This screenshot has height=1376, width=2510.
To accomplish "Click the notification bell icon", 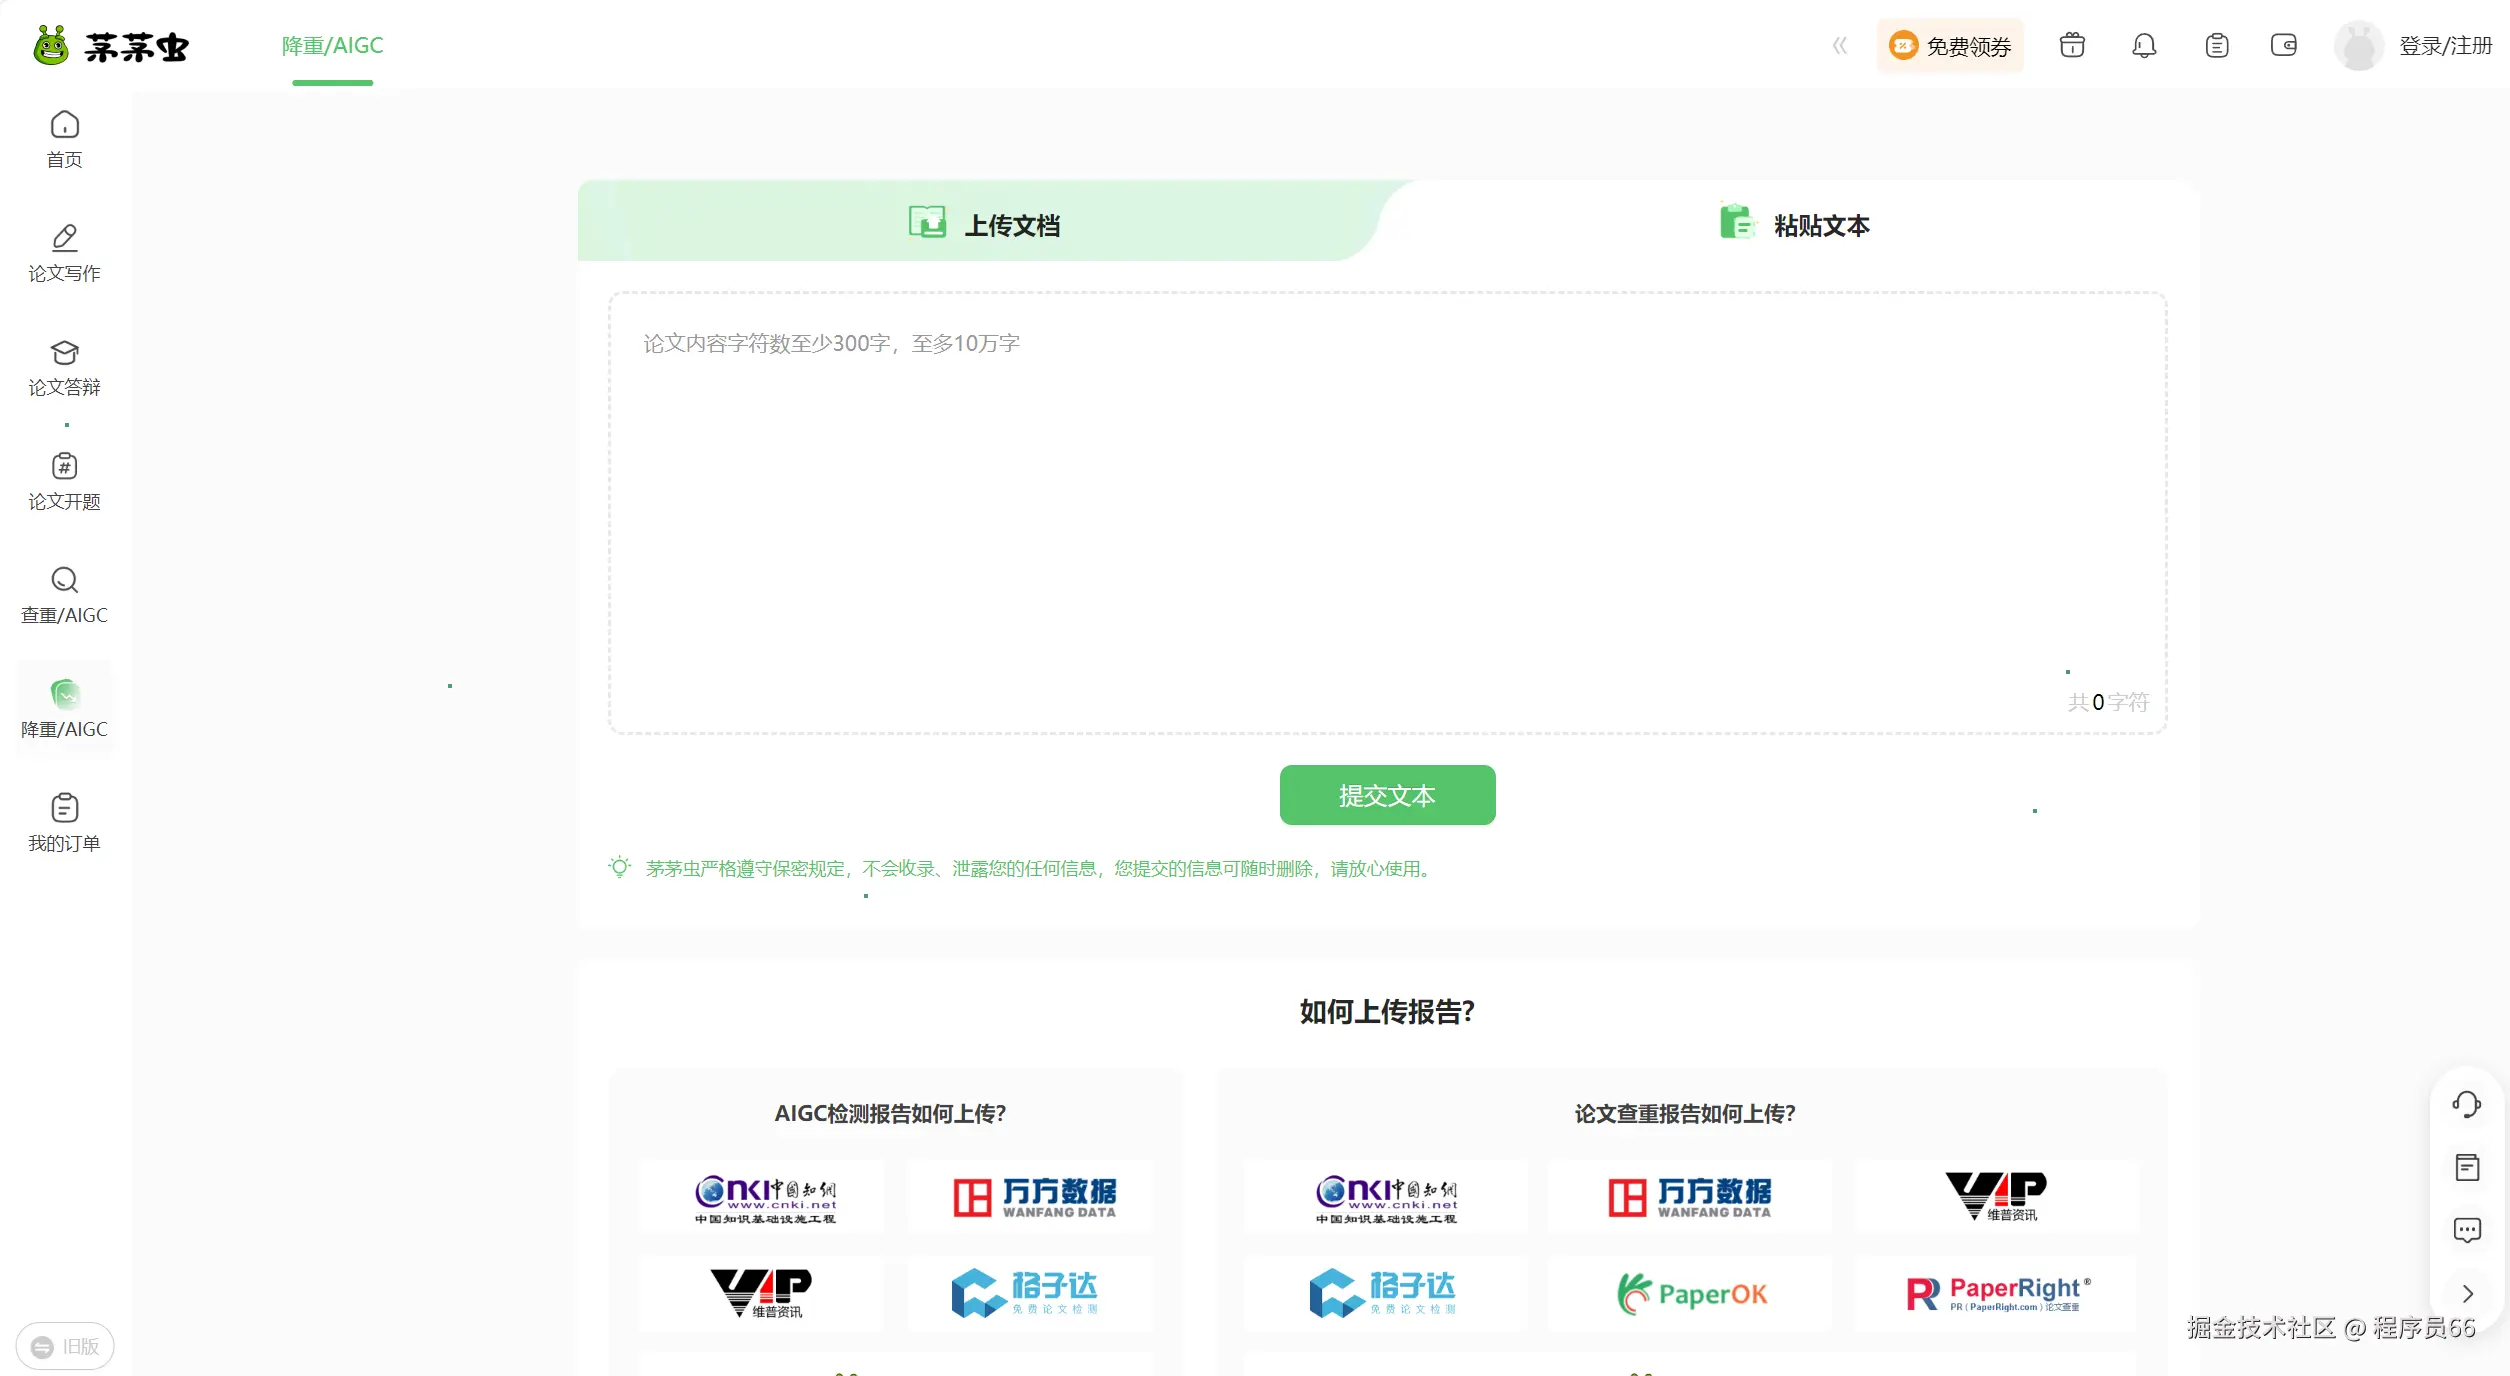I will pos(2144,46).
